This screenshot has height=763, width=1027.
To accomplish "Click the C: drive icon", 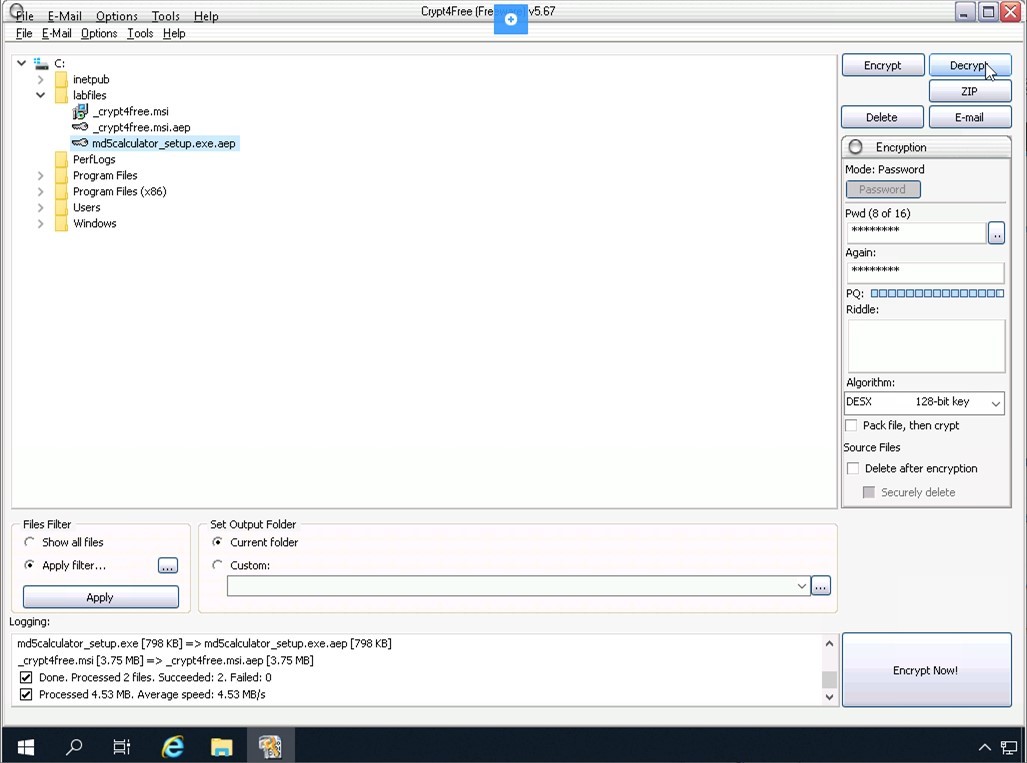I will (41, 63).
